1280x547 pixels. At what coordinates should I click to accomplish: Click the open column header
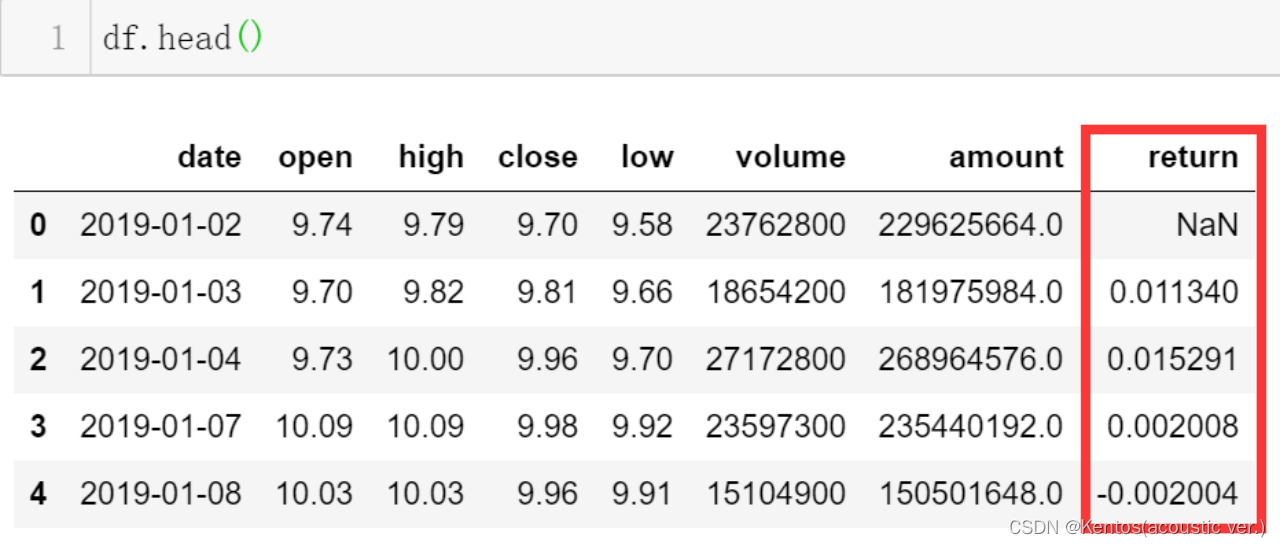(315, 157)
